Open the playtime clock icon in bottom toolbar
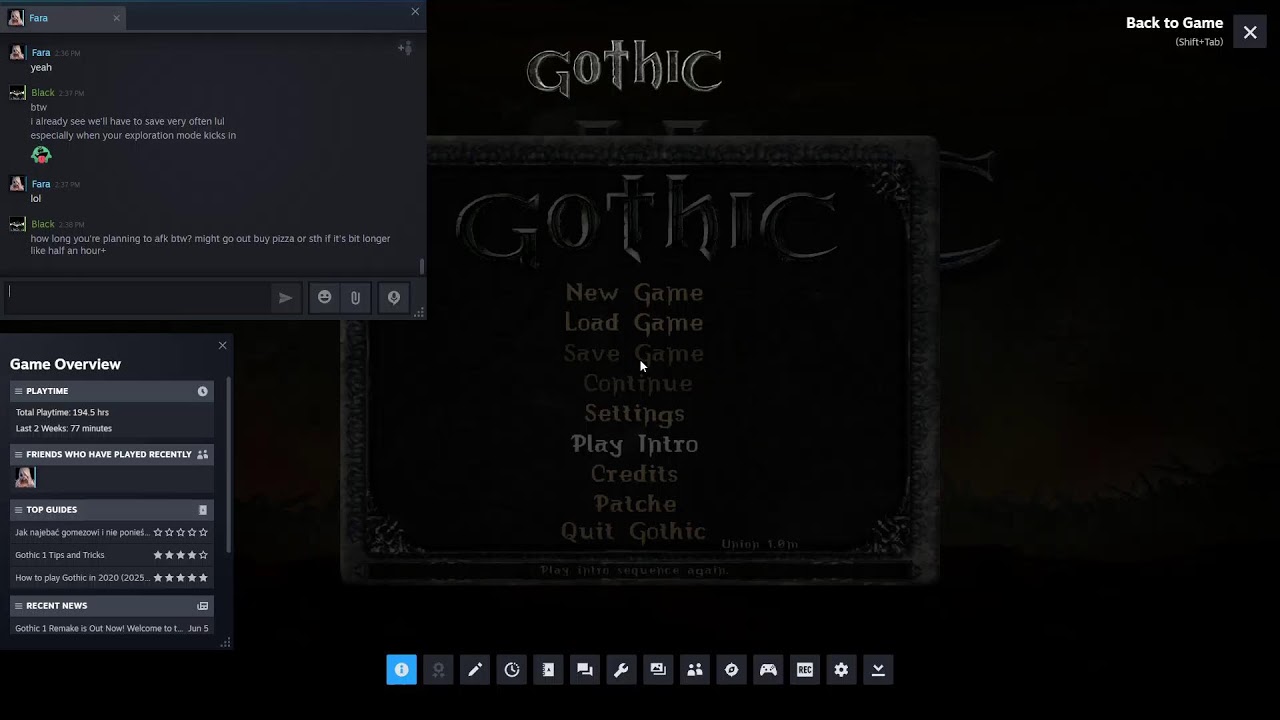 click(512, 670)
